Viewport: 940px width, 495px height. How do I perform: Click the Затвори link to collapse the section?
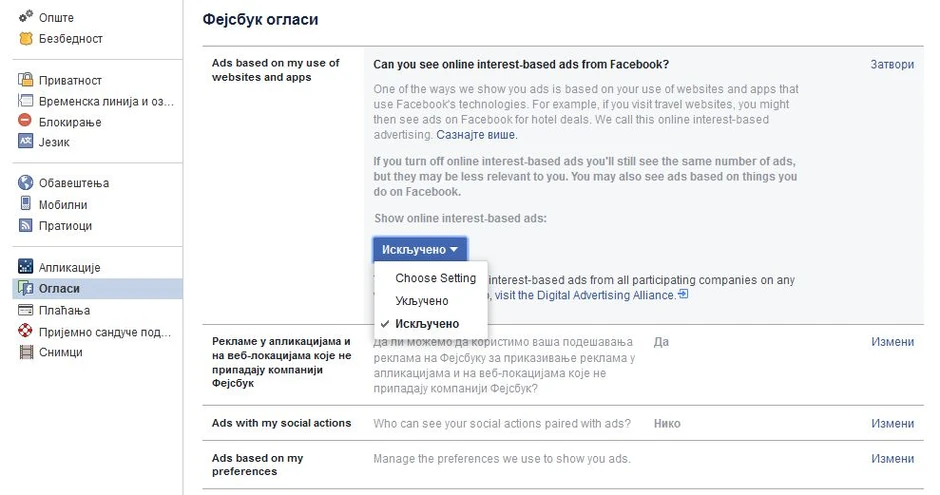tap(892, 64)
